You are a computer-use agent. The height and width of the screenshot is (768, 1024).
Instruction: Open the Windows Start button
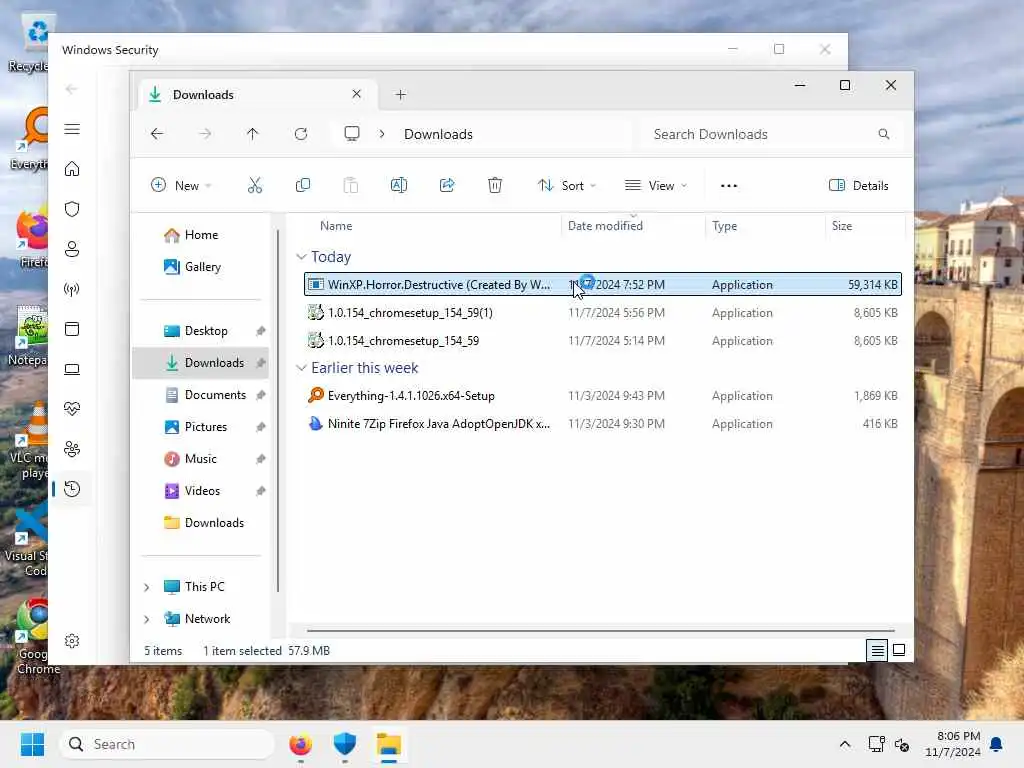coord(32,744)
